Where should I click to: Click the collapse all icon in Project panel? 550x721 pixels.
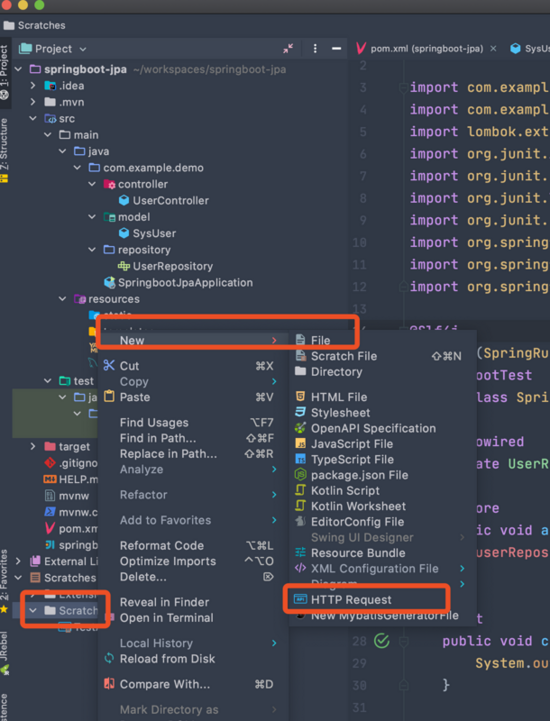tap(288, 48)
